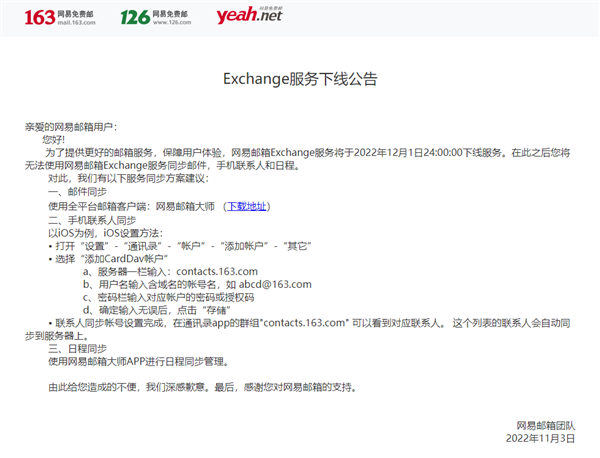Click step c about 密码或授权码
Screen dimensions: 600x458
point(168,297)
